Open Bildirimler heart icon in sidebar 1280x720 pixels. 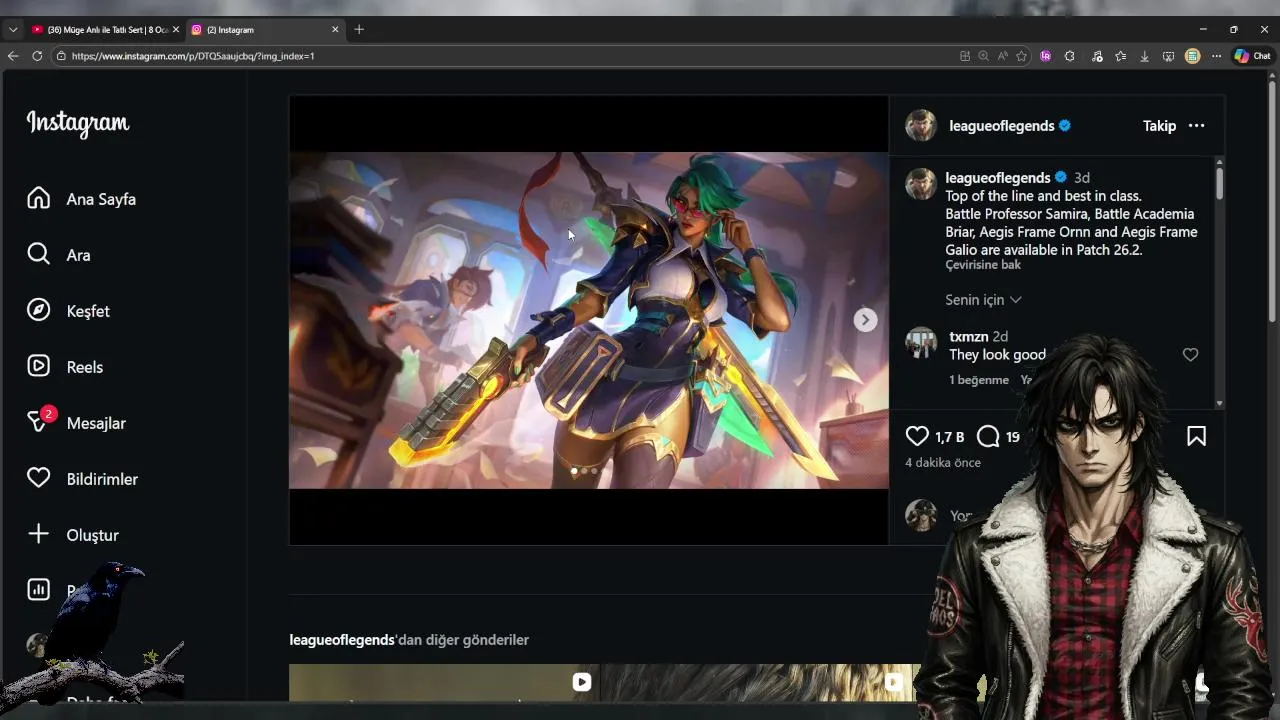pyautogui.click(x=38, y=478)
